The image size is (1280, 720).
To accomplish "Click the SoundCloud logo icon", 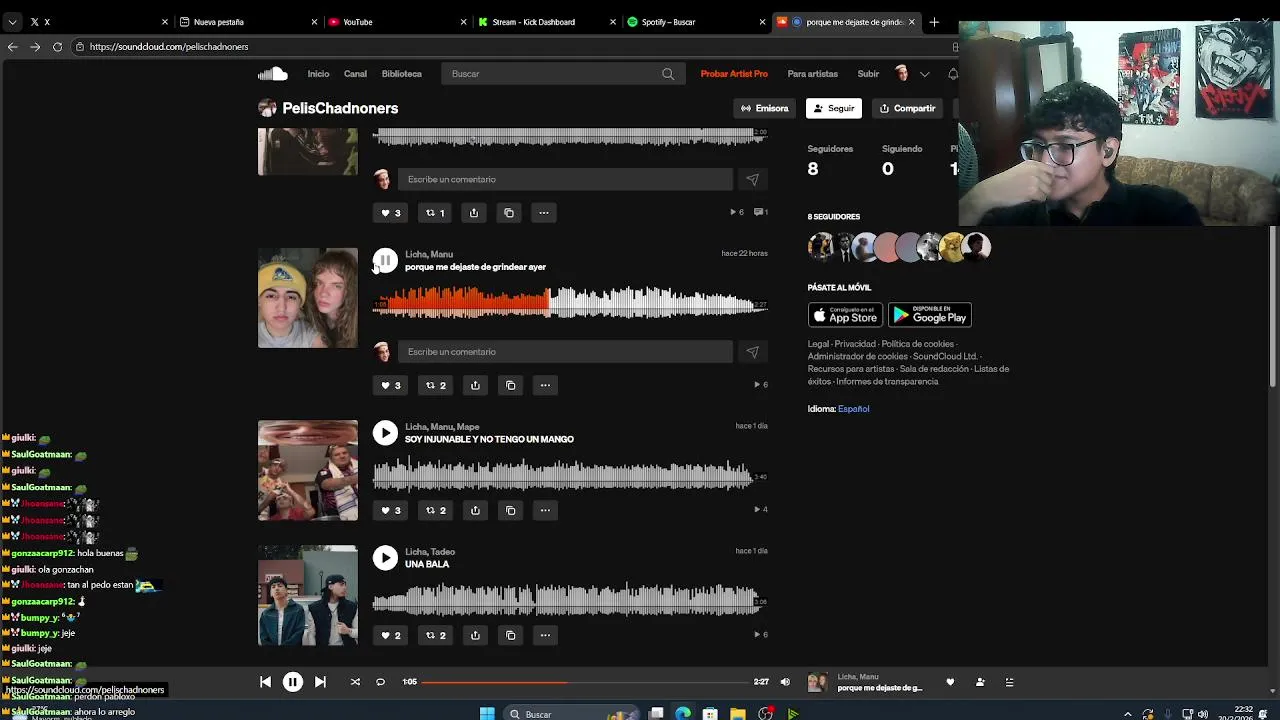I will coord(272,74).
